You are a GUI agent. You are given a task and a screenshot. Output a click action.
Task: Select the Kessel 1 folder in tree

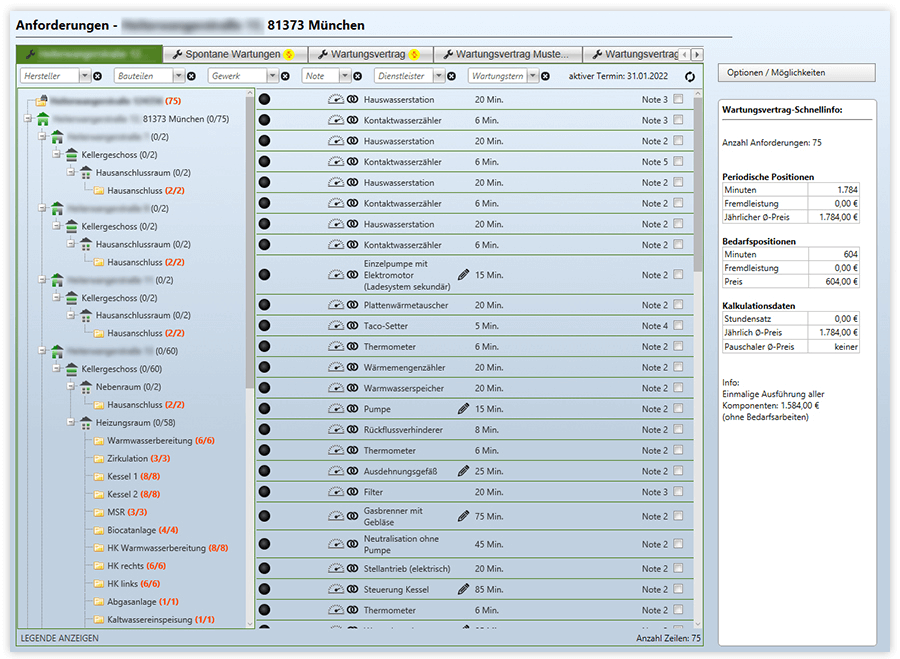[x=122, y=476]
